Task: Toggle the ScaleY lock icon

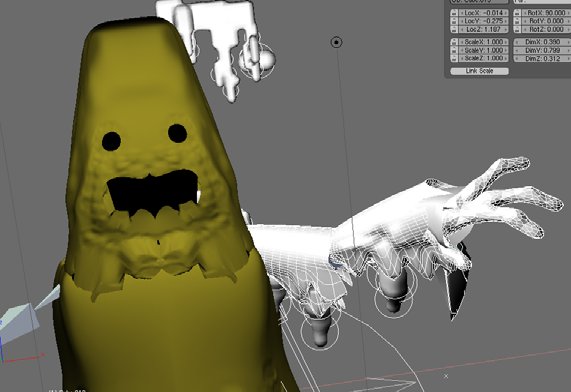Action: tap(454, 50)
